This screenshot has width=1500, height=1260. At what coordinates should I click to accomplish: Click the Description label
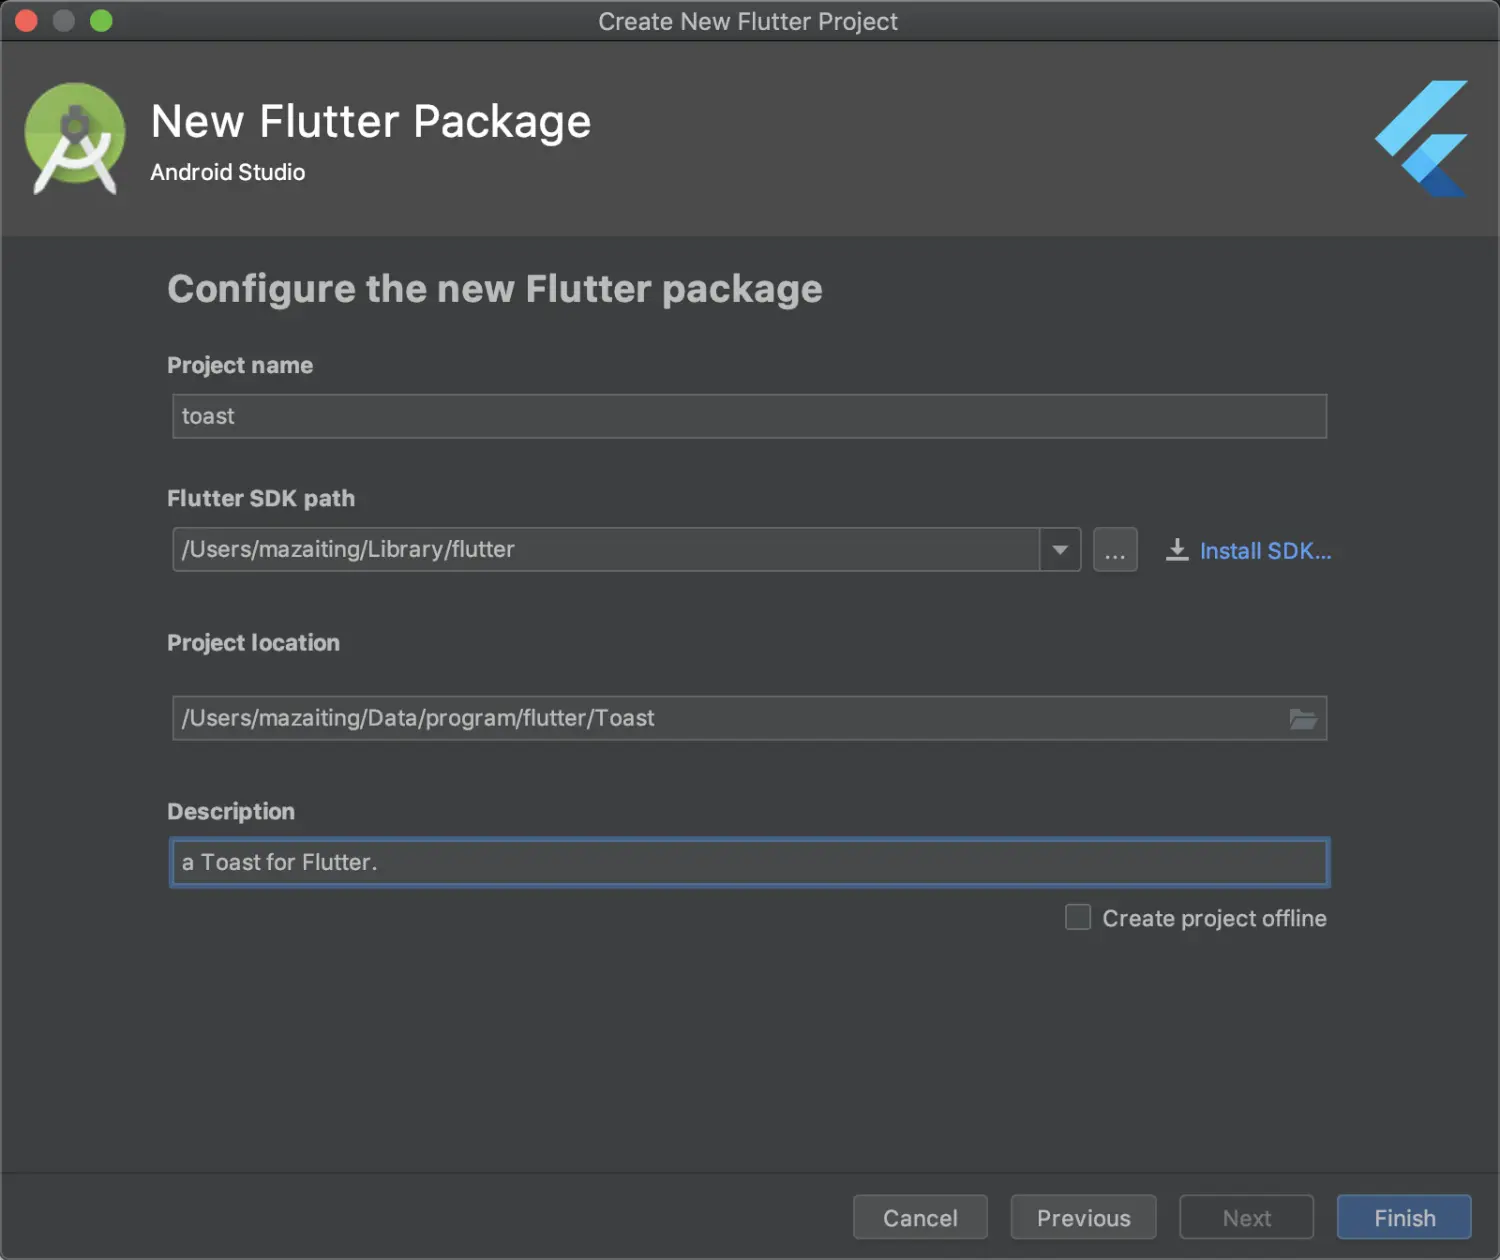[231, 811]
